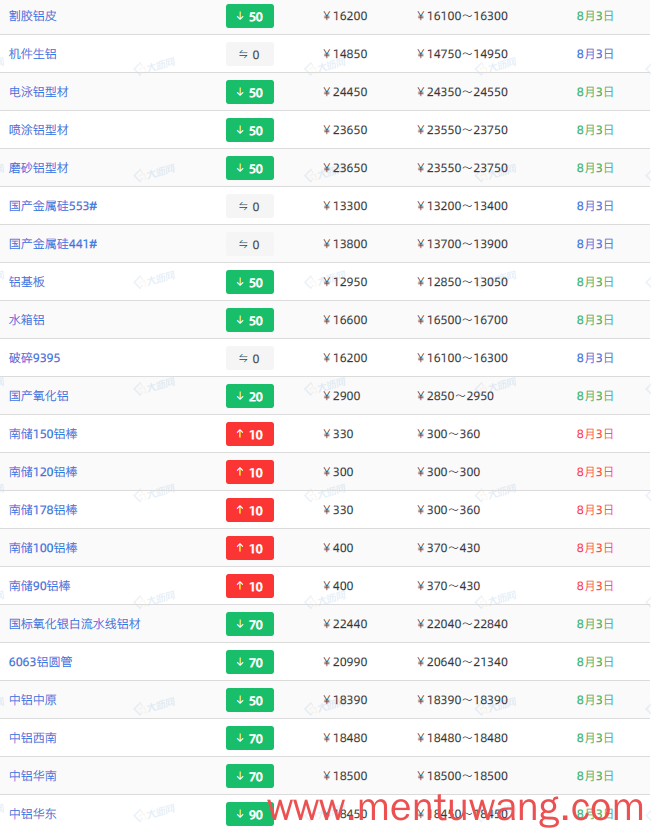Open the 南储178铝棒 link
This screenshot has width=653, height=838.
(x=43, y=510)
